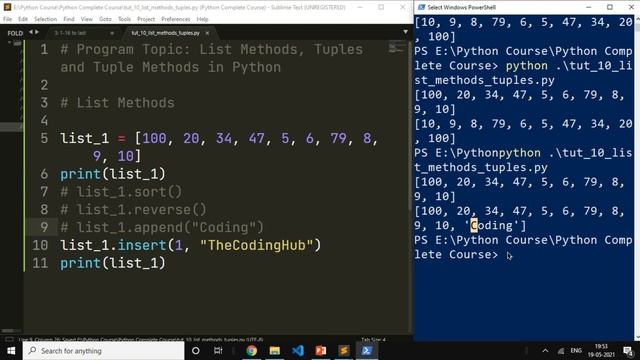Open PowerShell from the taskbar
Viewport: 640px width, 360px height.
pos(367,351)
